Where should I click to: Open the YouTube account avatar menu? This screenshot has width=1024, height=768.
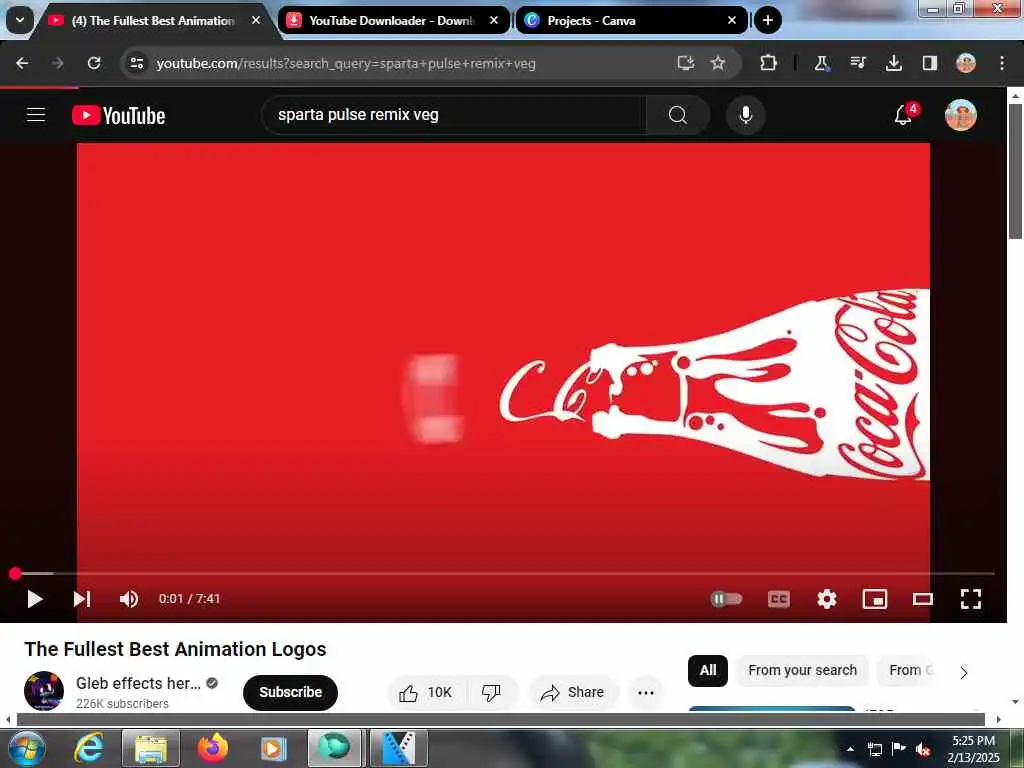point(960,115)
